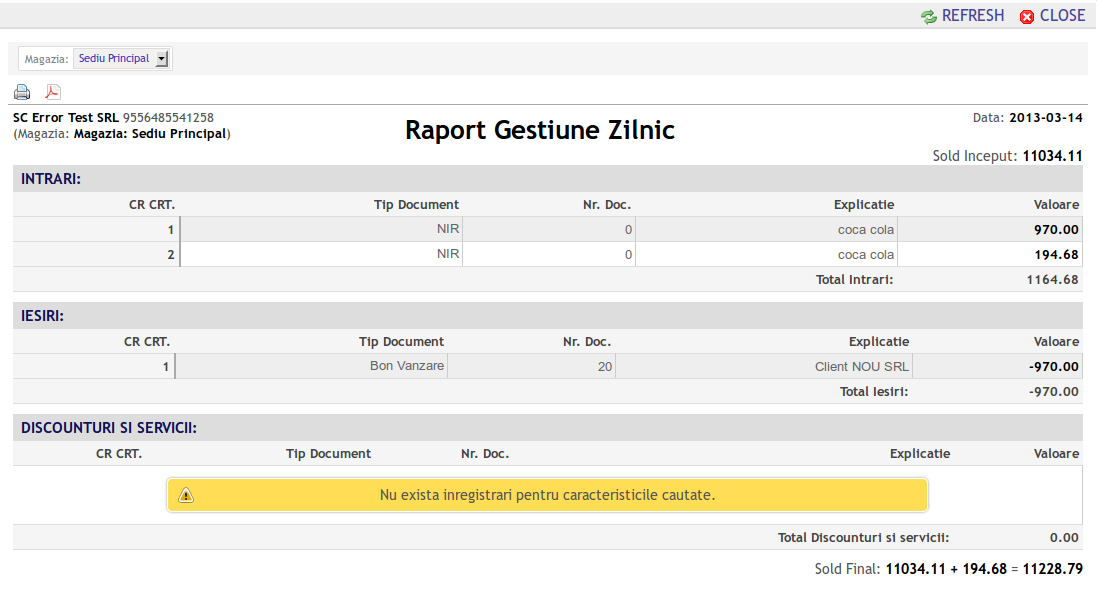Click the Magazia dropdown arrow
Screen dimensions: 1097x608
[163, 58]
